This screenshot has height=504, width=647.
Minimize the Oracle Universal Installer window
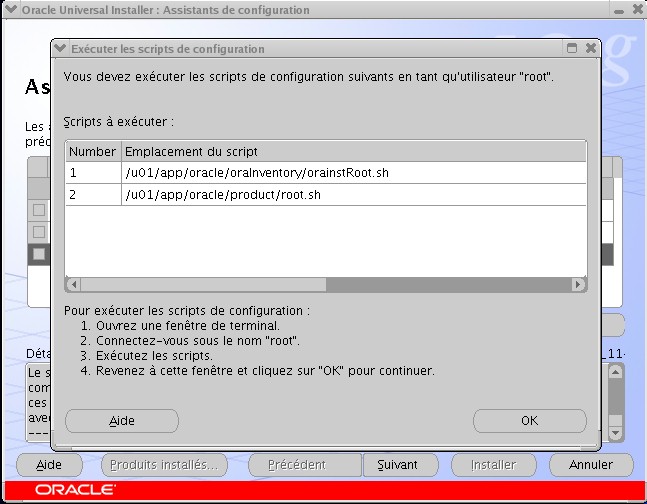click(x=619, y=10)
